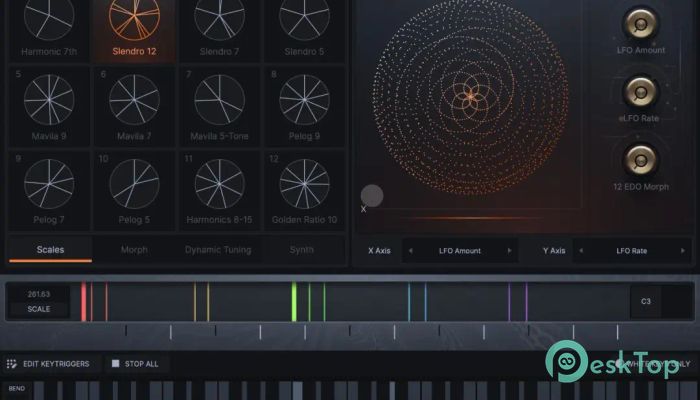
Task: Open the Y Axis LFO Rate selector
Action: (637, 250)
